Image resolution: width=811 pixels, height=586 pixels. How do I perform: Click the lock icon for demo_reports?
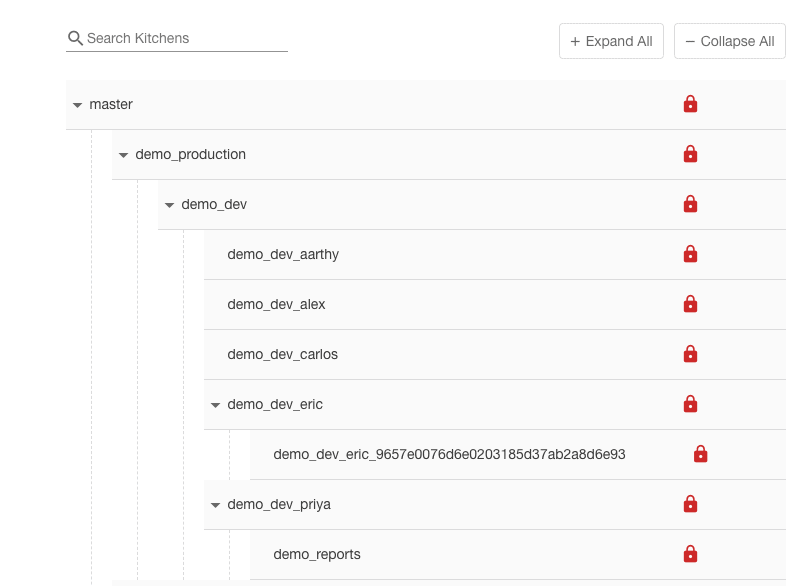pos(690,554)
